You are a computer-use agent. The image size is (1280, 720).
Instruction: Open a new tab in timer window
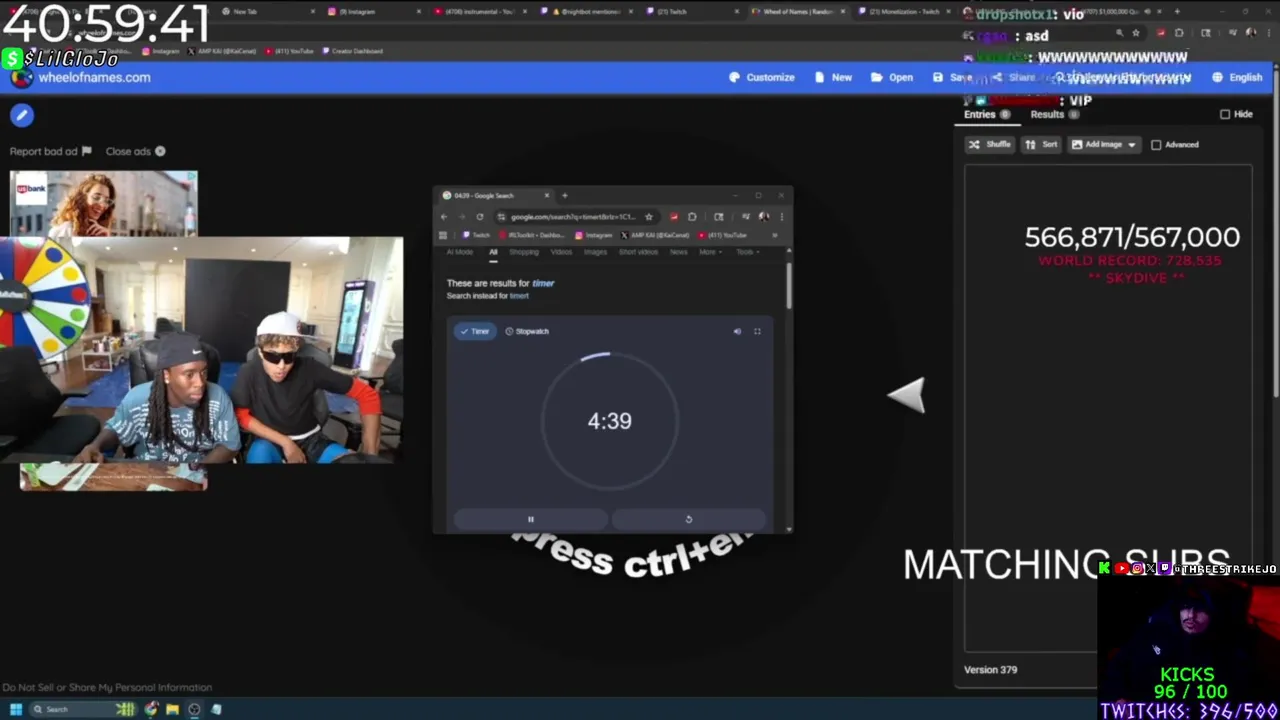click(x=564, y=196)
